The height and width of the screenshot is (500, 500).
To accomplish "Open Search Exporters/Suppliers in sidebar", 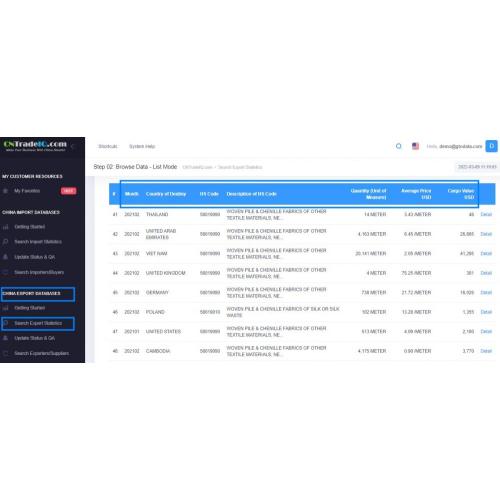I will pyautogui.click(x=42, y=353).
